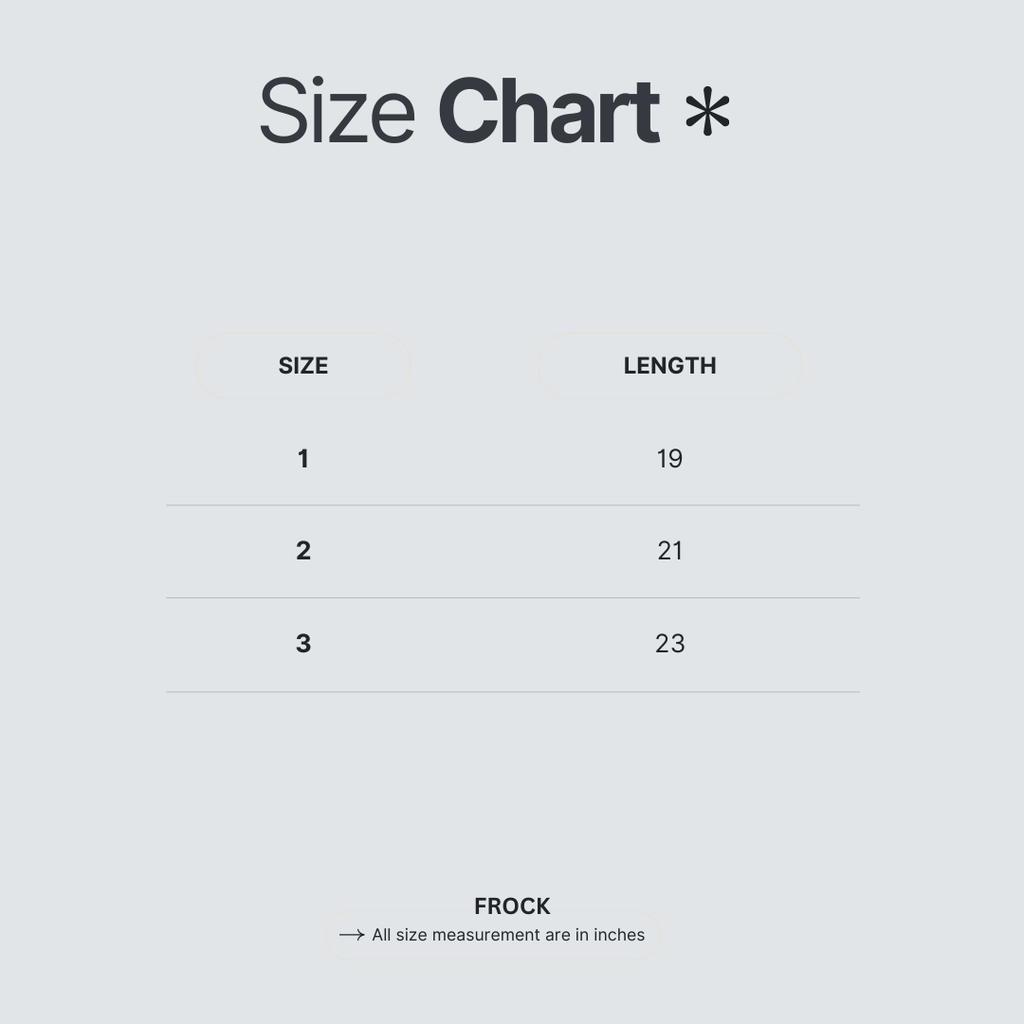
Task: Click the length value 23
Action: [669, 644]
